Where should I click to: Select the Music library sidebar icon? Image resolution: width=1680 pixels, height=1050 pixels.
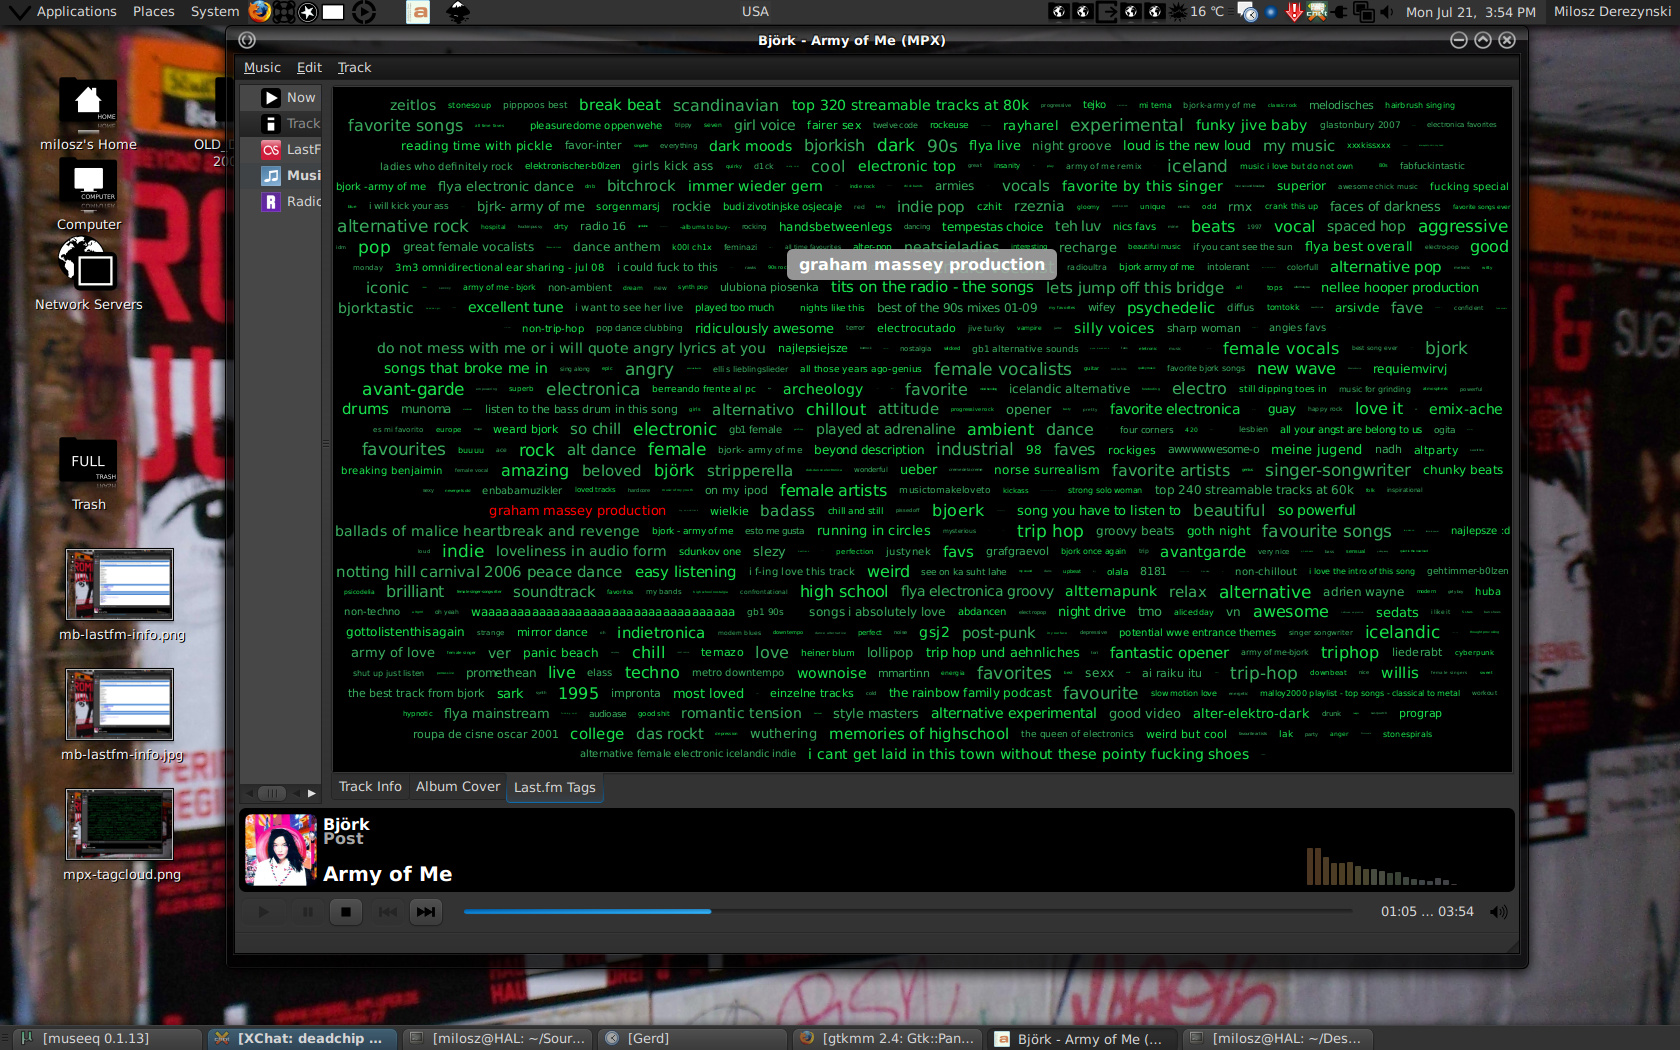[x=271, y=175]
